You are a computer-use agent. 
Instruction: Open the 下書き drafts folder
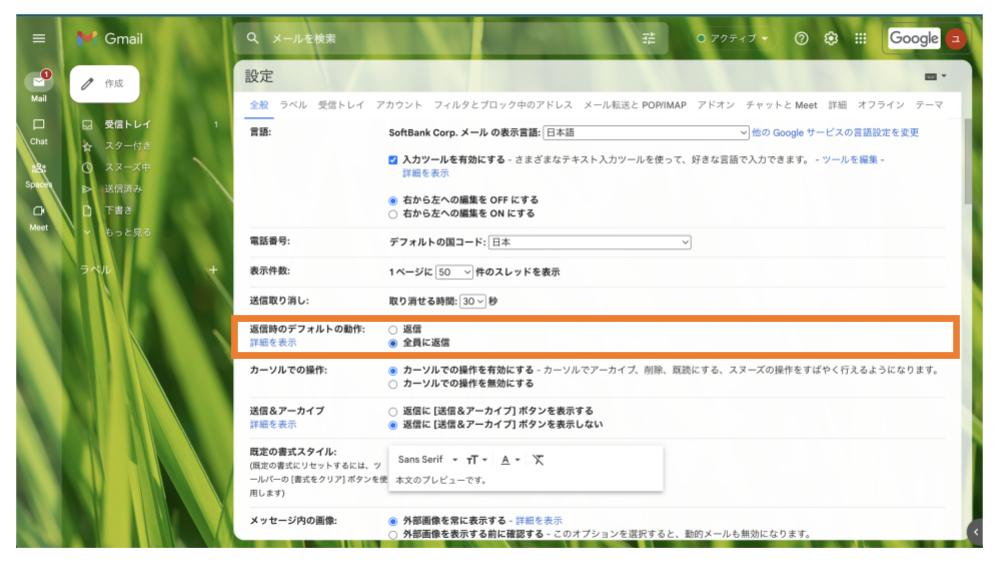tap(119, 210)
